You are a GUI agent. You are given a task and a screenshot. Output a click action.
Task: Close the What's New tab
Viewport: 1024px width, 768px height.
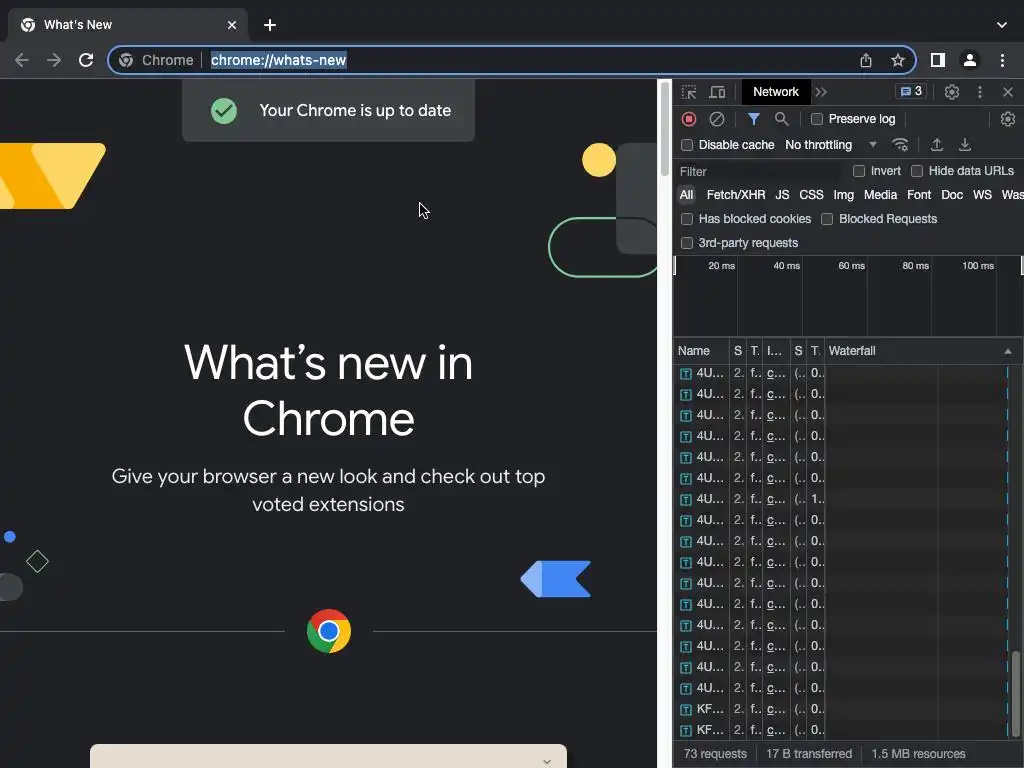point(232,25)
